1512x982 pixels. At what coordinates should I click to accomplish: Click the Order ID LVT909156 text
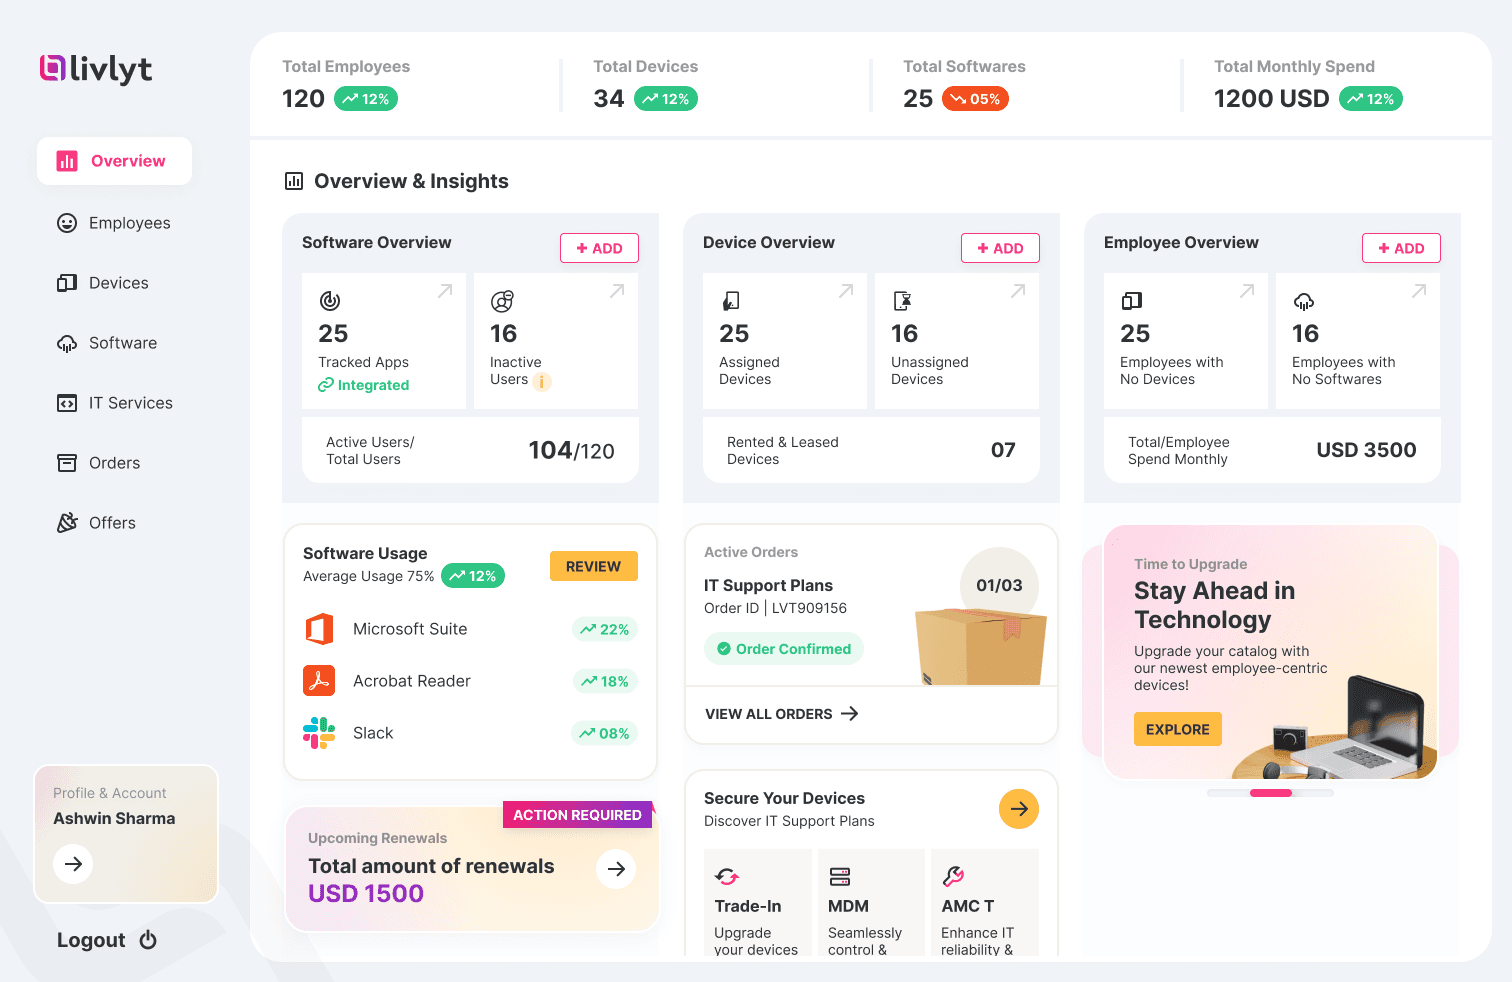(775, 608)
